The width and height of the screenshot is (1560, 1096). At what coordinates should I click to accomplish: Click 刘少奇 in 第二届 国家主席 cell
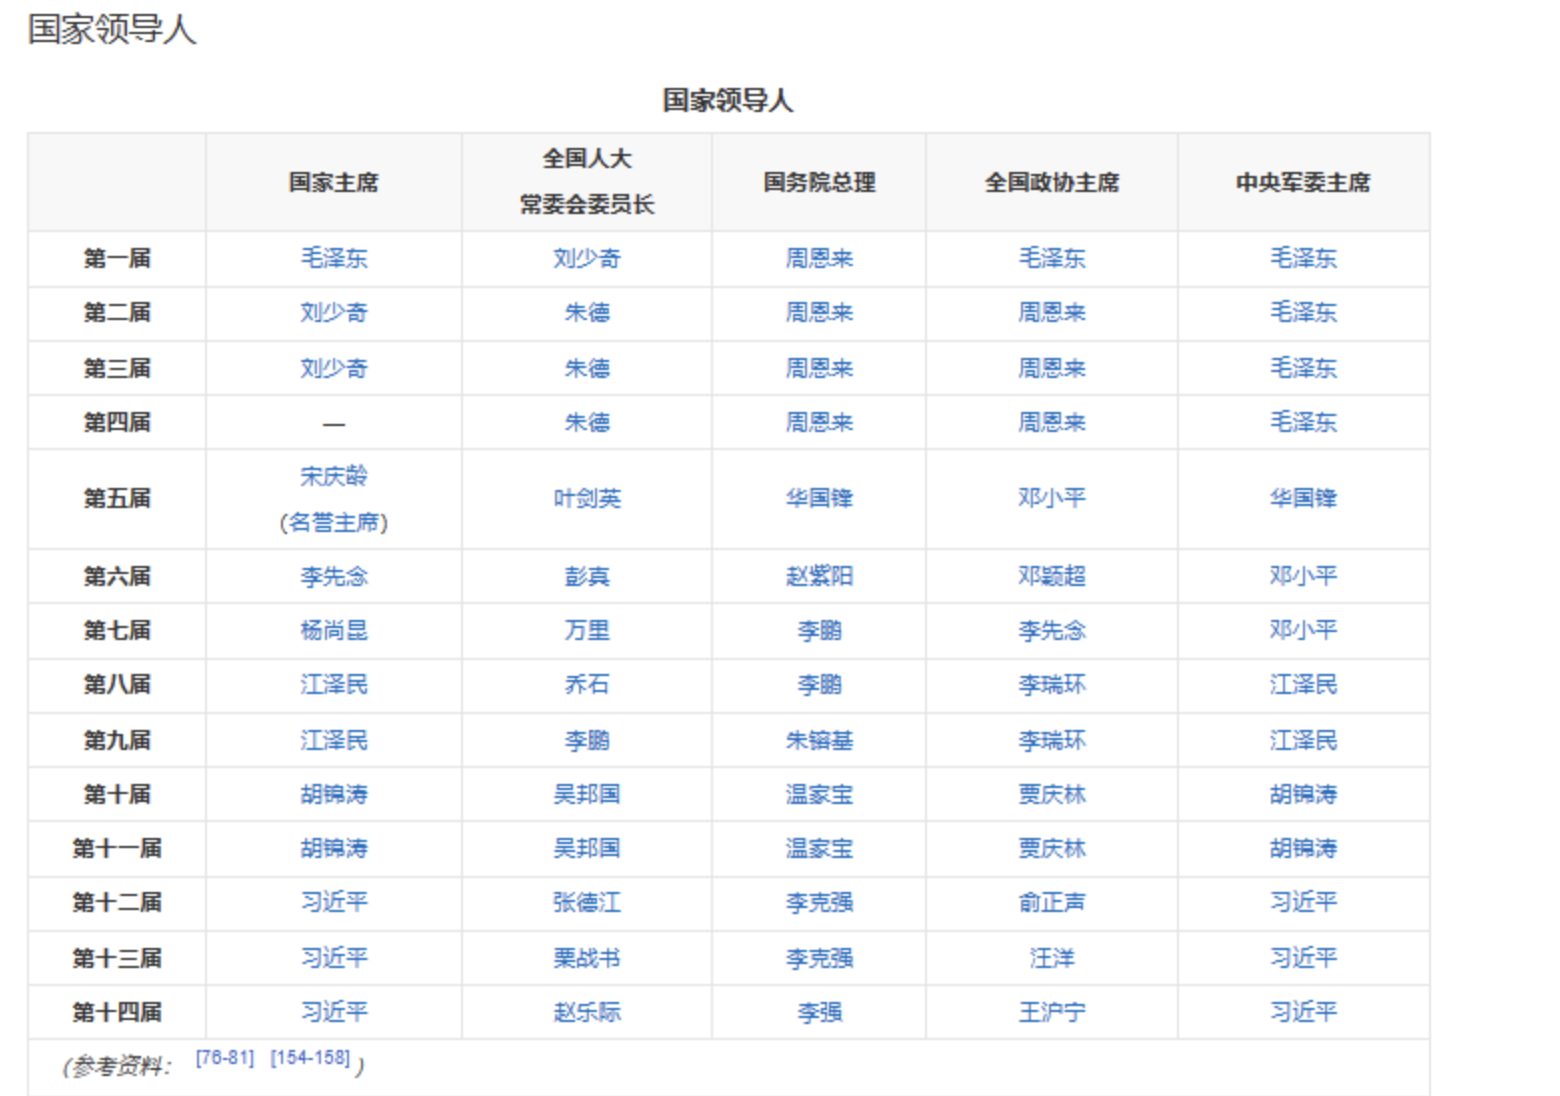tap(334, 312)
